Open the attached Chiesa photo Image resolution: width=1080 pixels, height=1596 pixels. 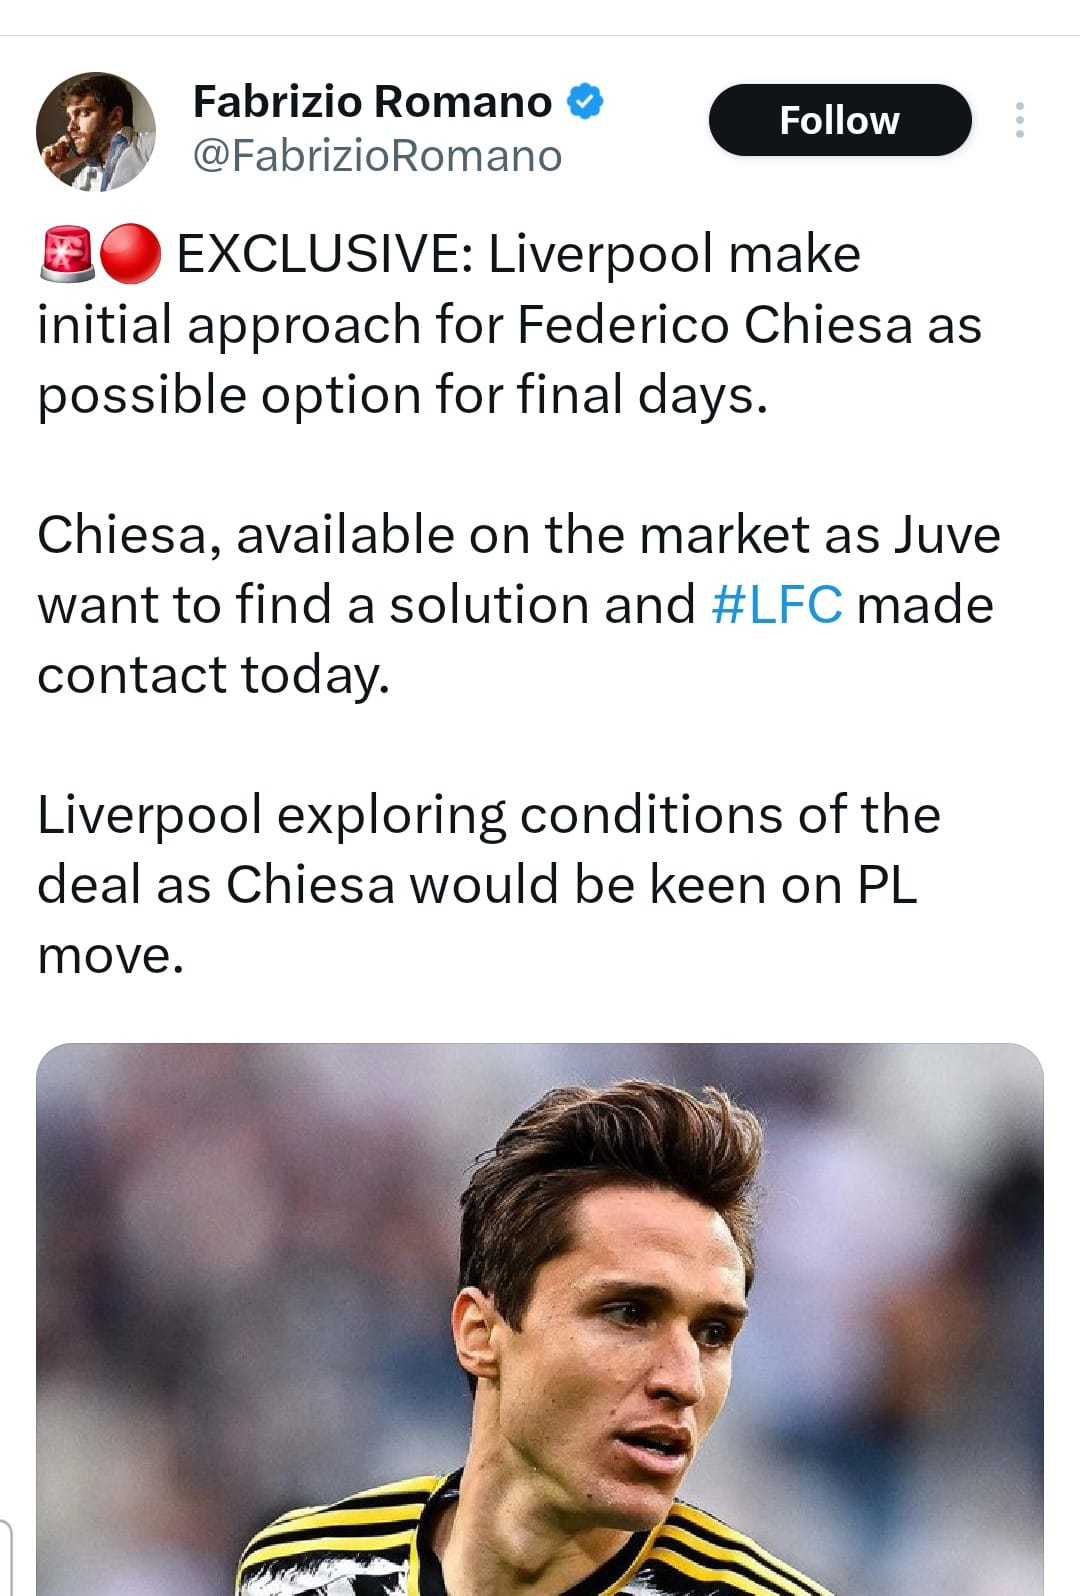click(x=540, y=1320)
